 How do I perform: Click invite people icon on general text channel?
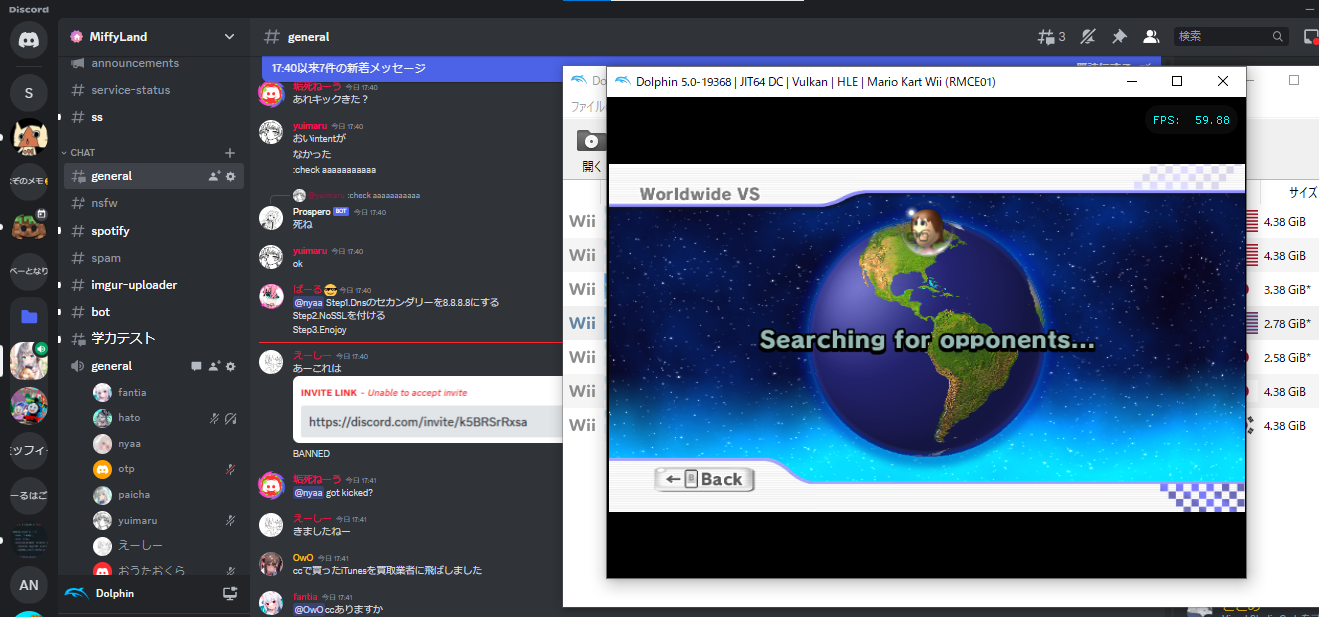pyautogui.click(x=213, y=176)
